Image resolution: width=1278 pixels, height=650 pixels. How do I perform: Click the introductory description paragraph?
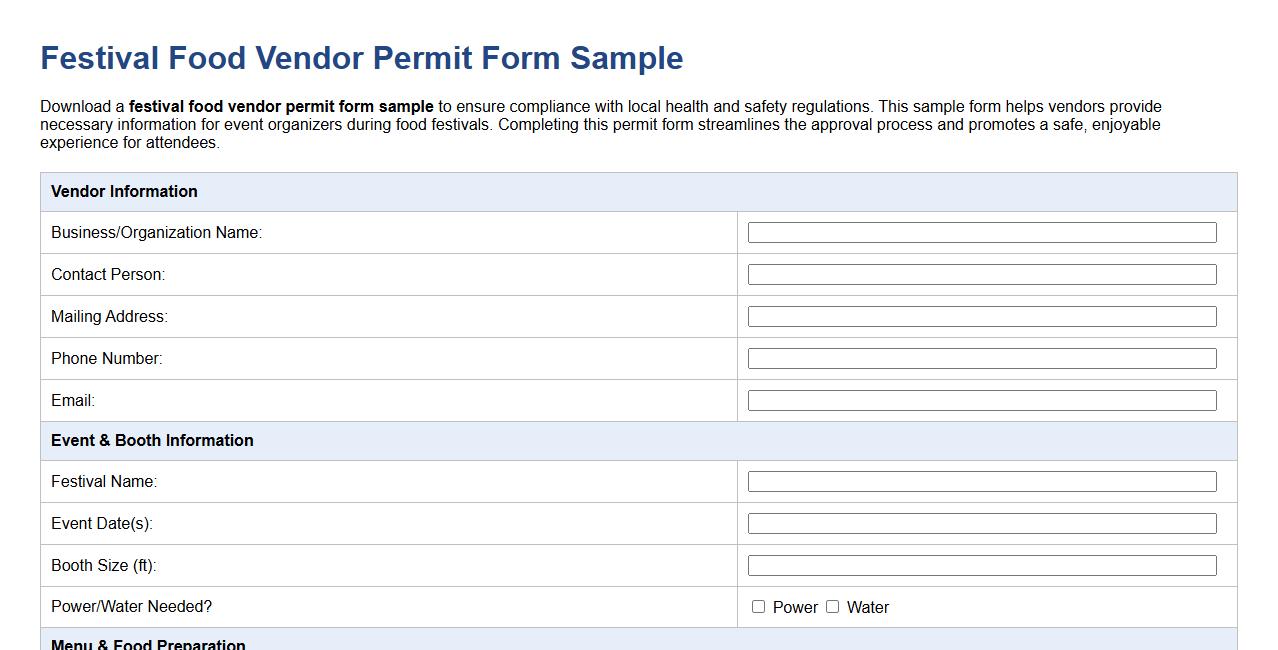click(x=600, y=124)
